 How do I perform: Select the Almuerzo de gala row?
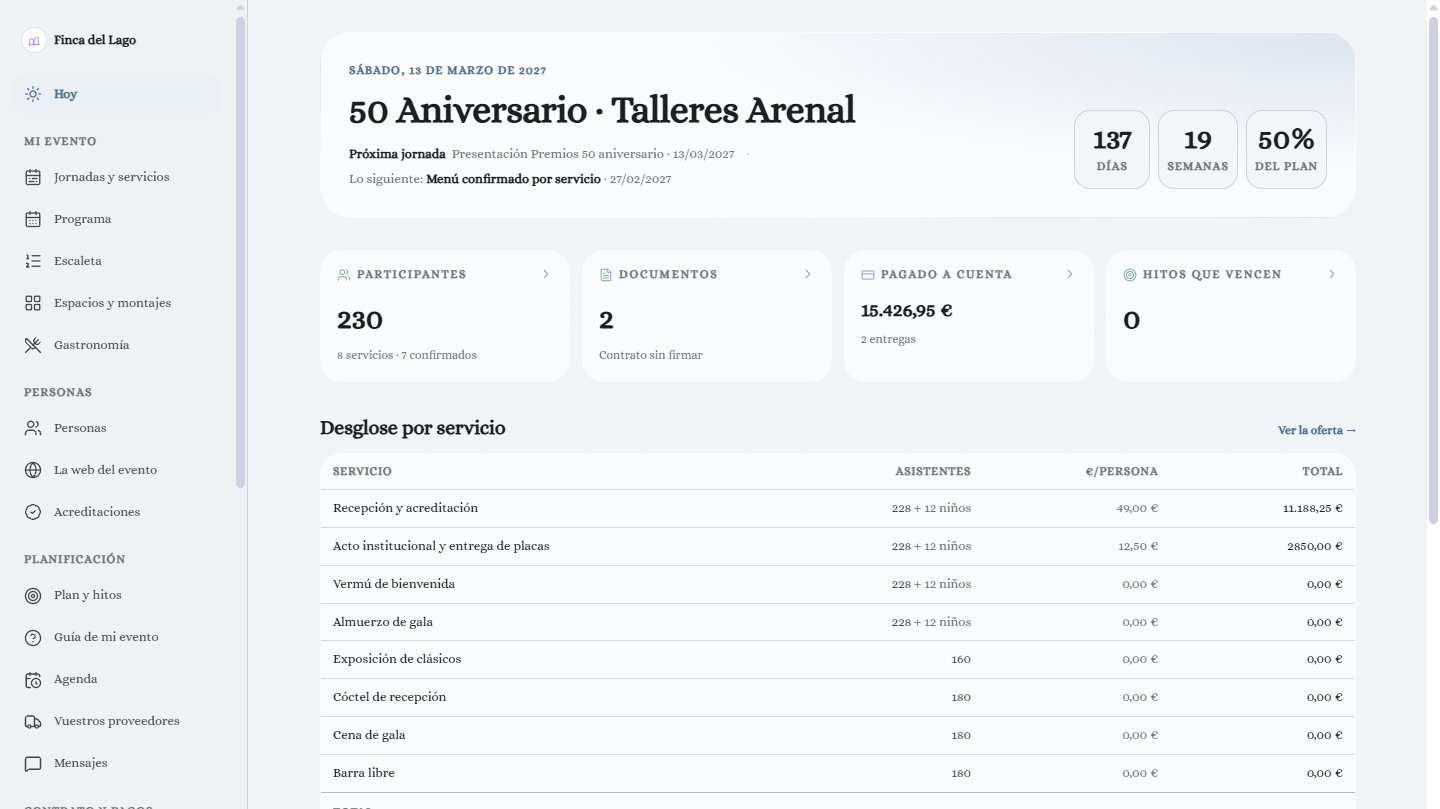pyautogui.click(x=838, y=622)
